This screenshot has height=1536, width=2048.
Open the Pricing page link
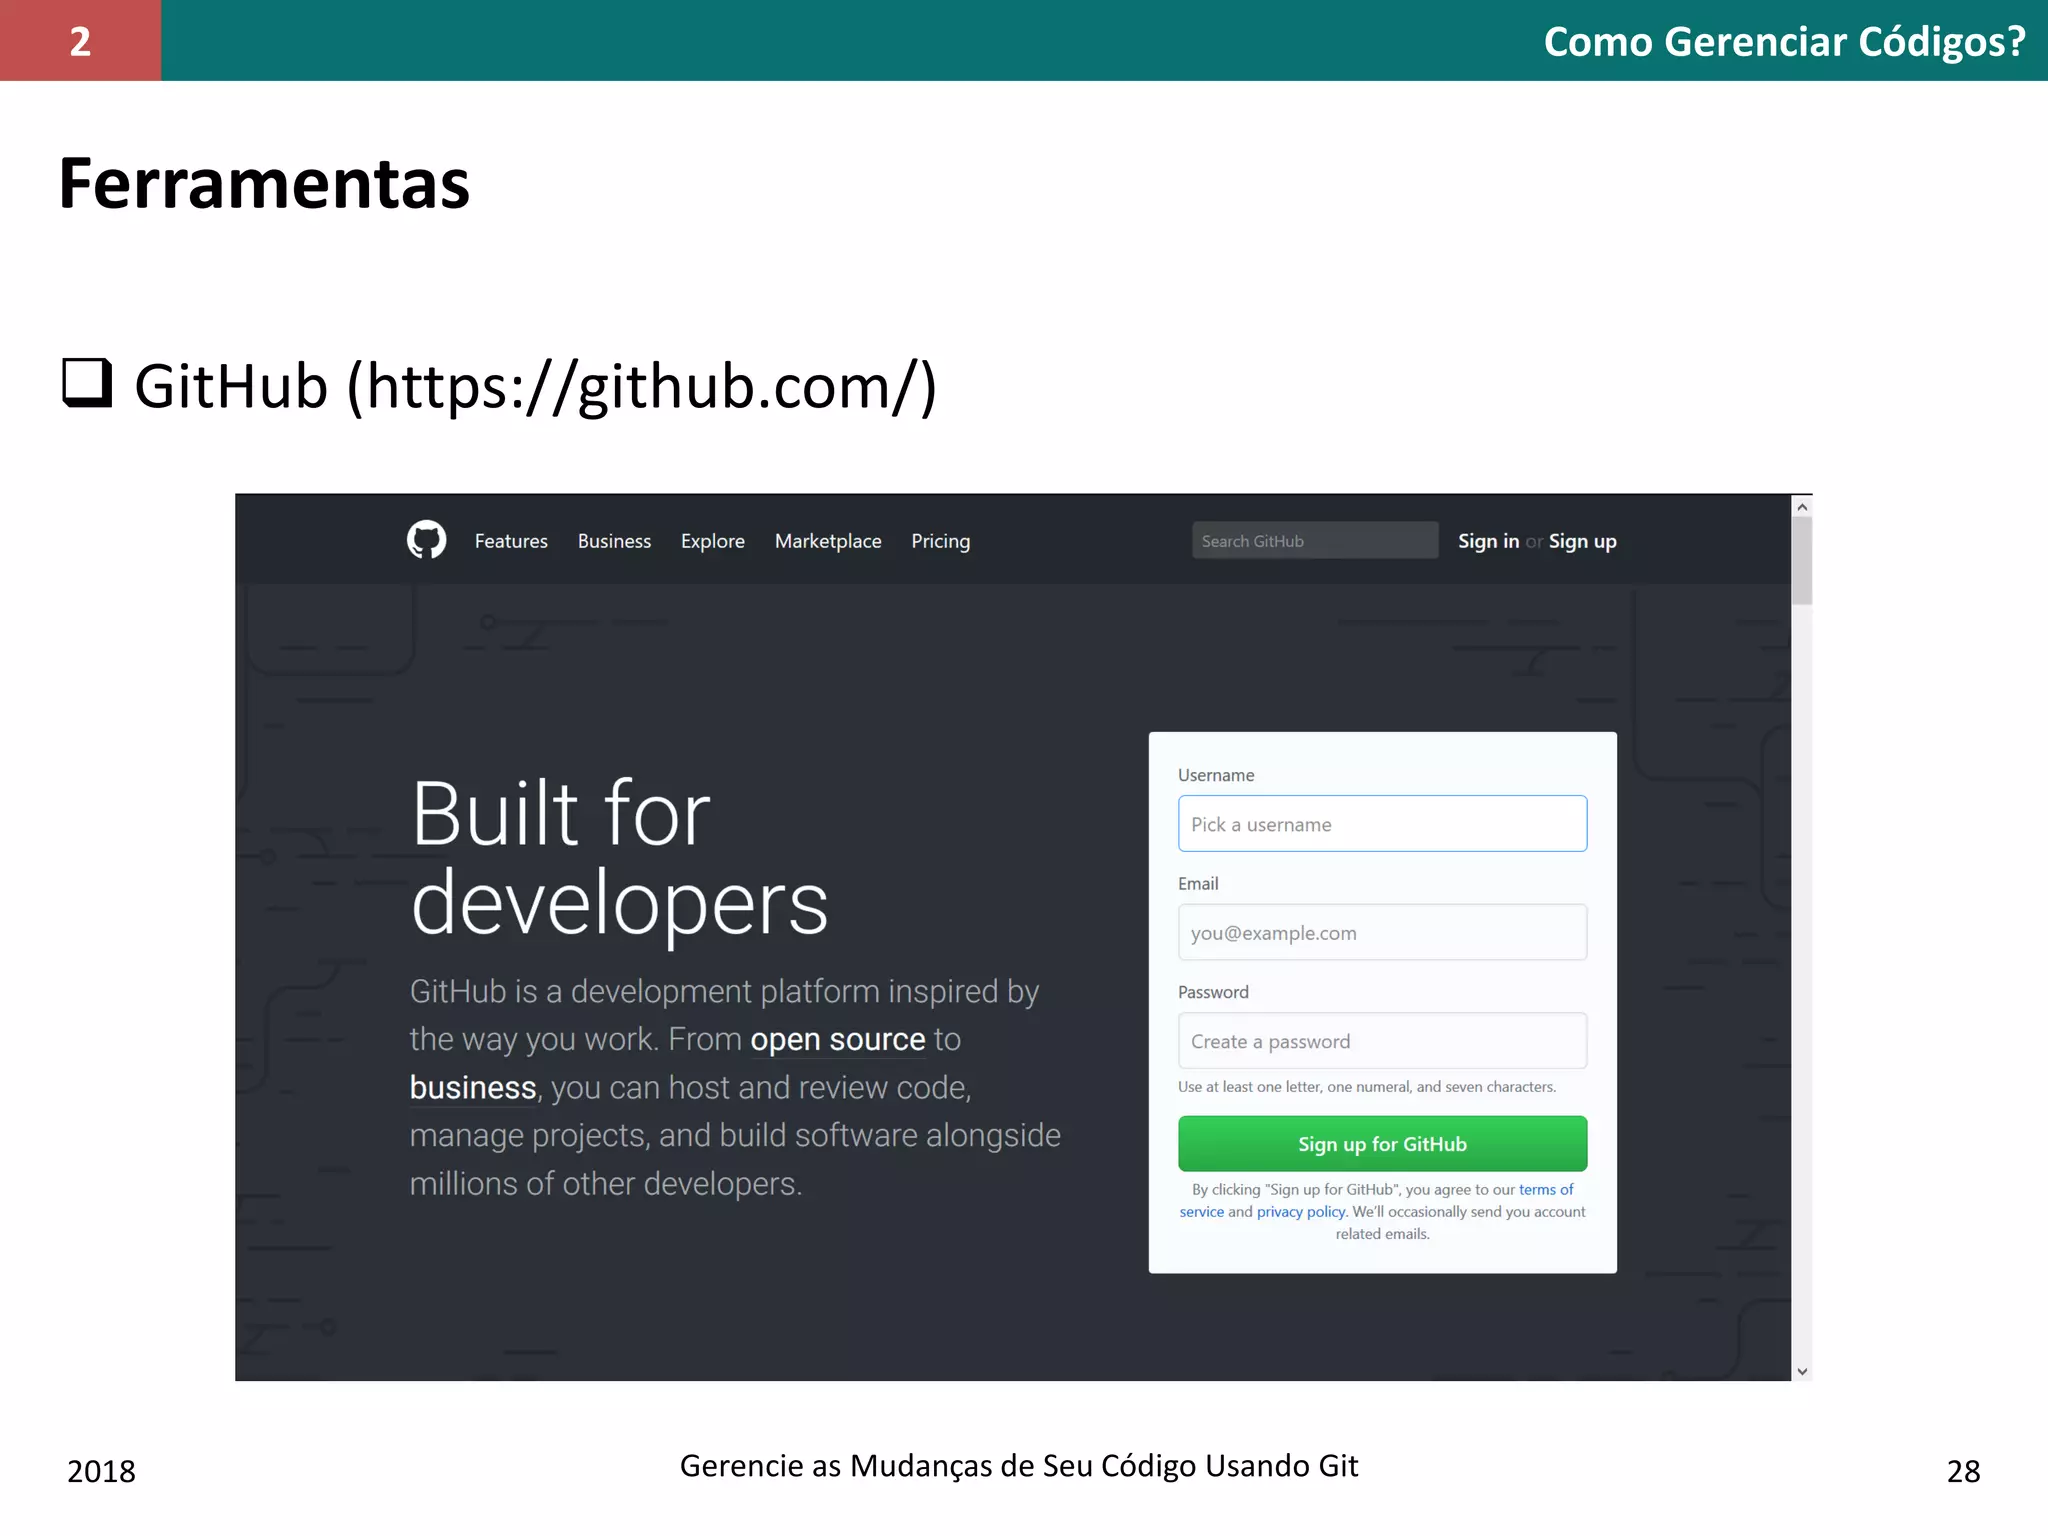point(941,541)
